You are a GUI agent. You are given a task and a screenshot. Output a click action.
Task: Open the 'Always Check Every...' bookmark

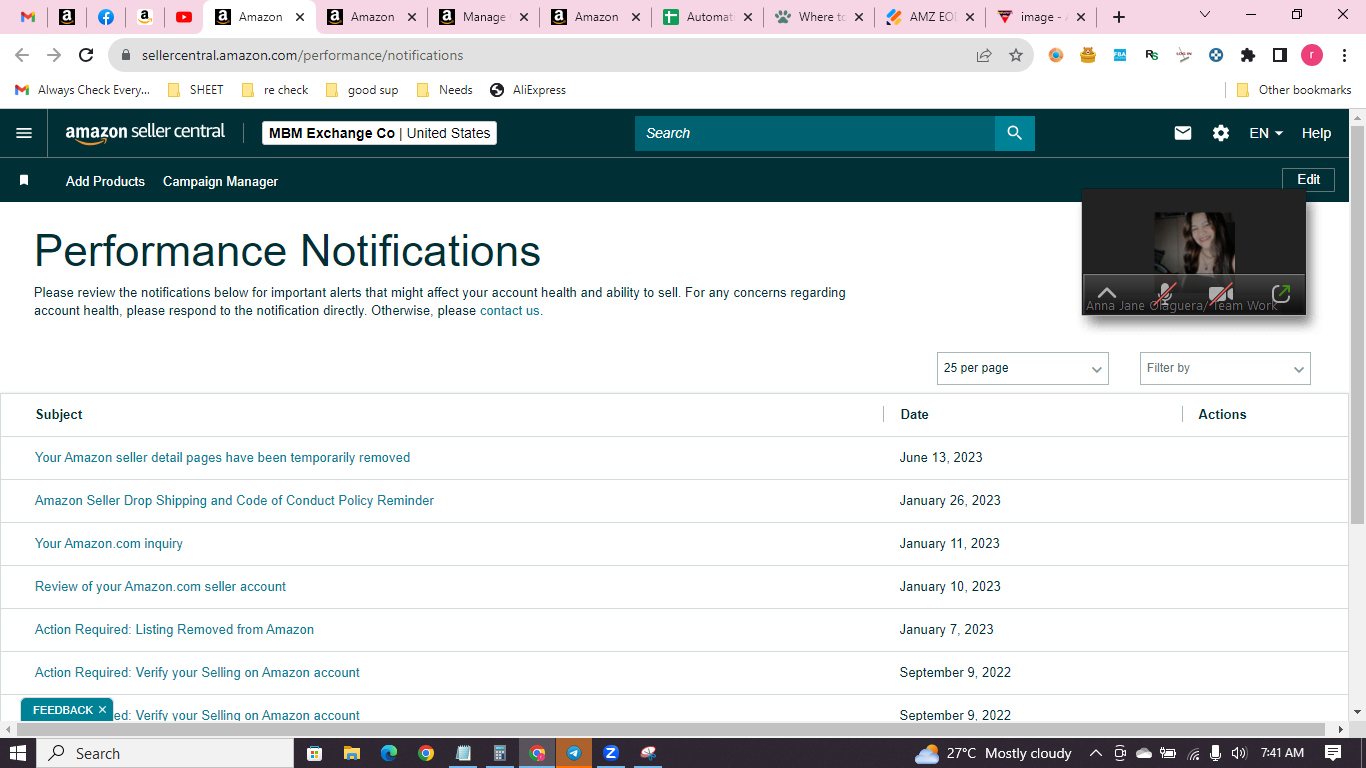[83, 90]
